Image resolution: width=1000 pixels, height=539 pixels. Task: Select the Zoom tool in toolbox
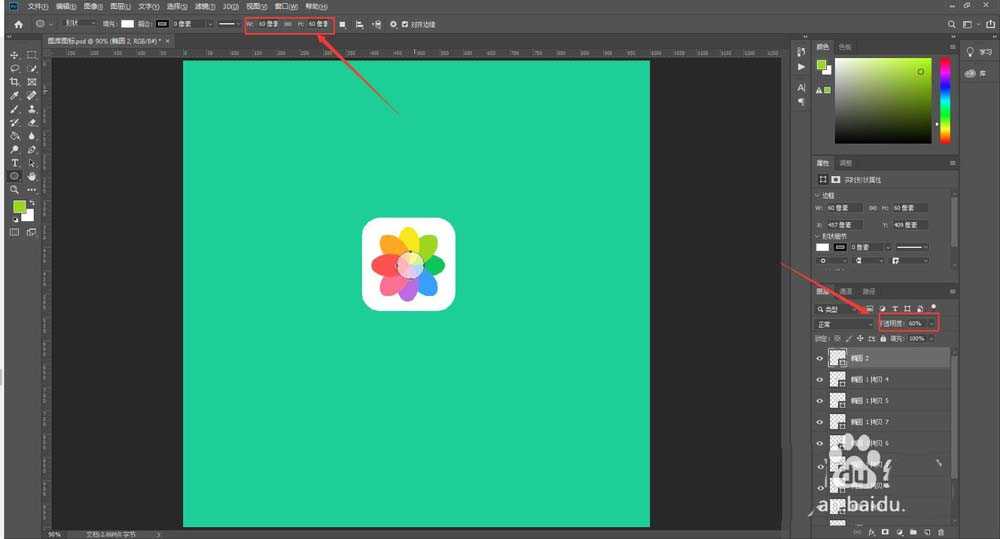point(15,189)
